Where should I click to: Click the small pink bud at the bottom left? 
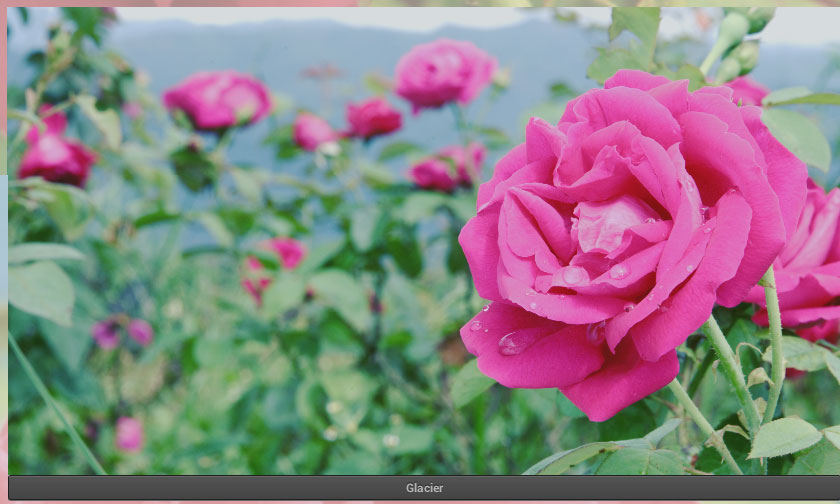pyautogui.click(x=128, y=434)
